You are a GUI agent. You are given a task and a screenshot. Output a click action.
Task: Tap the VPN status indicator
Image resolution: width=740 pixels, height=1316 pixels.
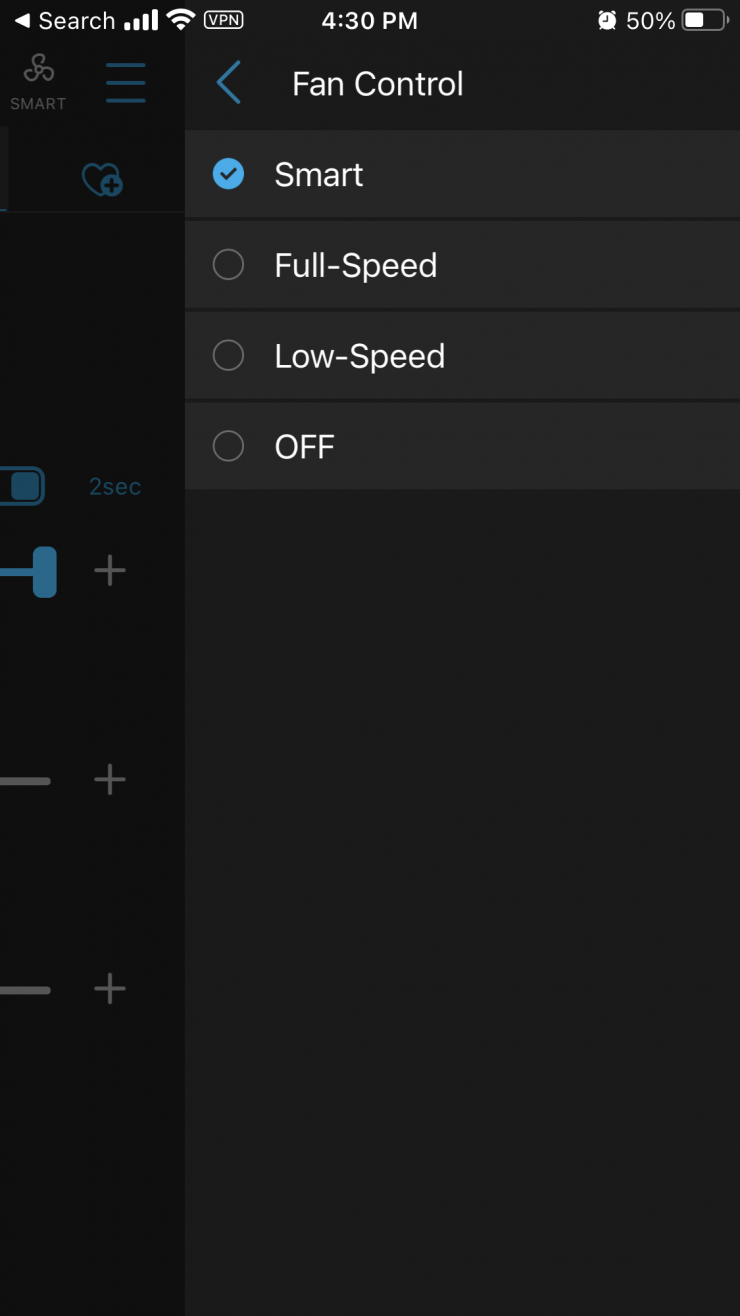[223, 20]
